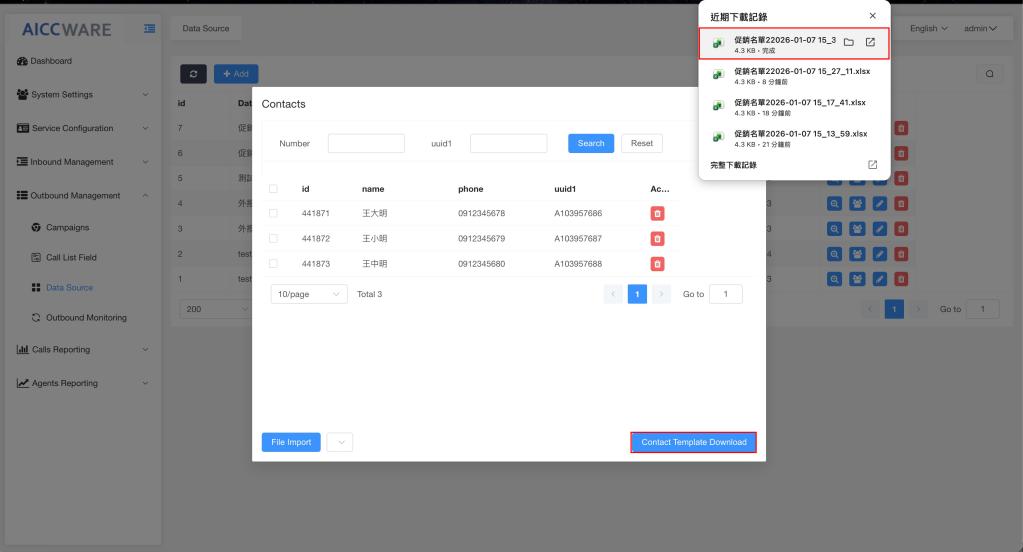Collapse the Outbound Management menu

pyautogui.click(x=82, y=196)
